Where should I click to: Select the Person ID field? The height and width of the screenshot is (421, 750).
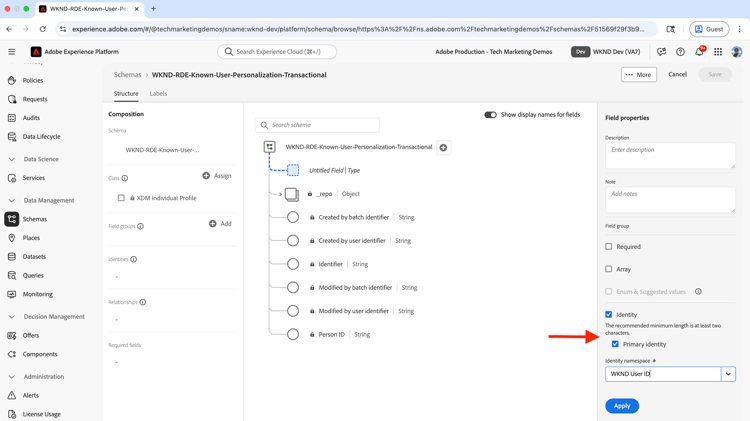click(x=331, y=334)
